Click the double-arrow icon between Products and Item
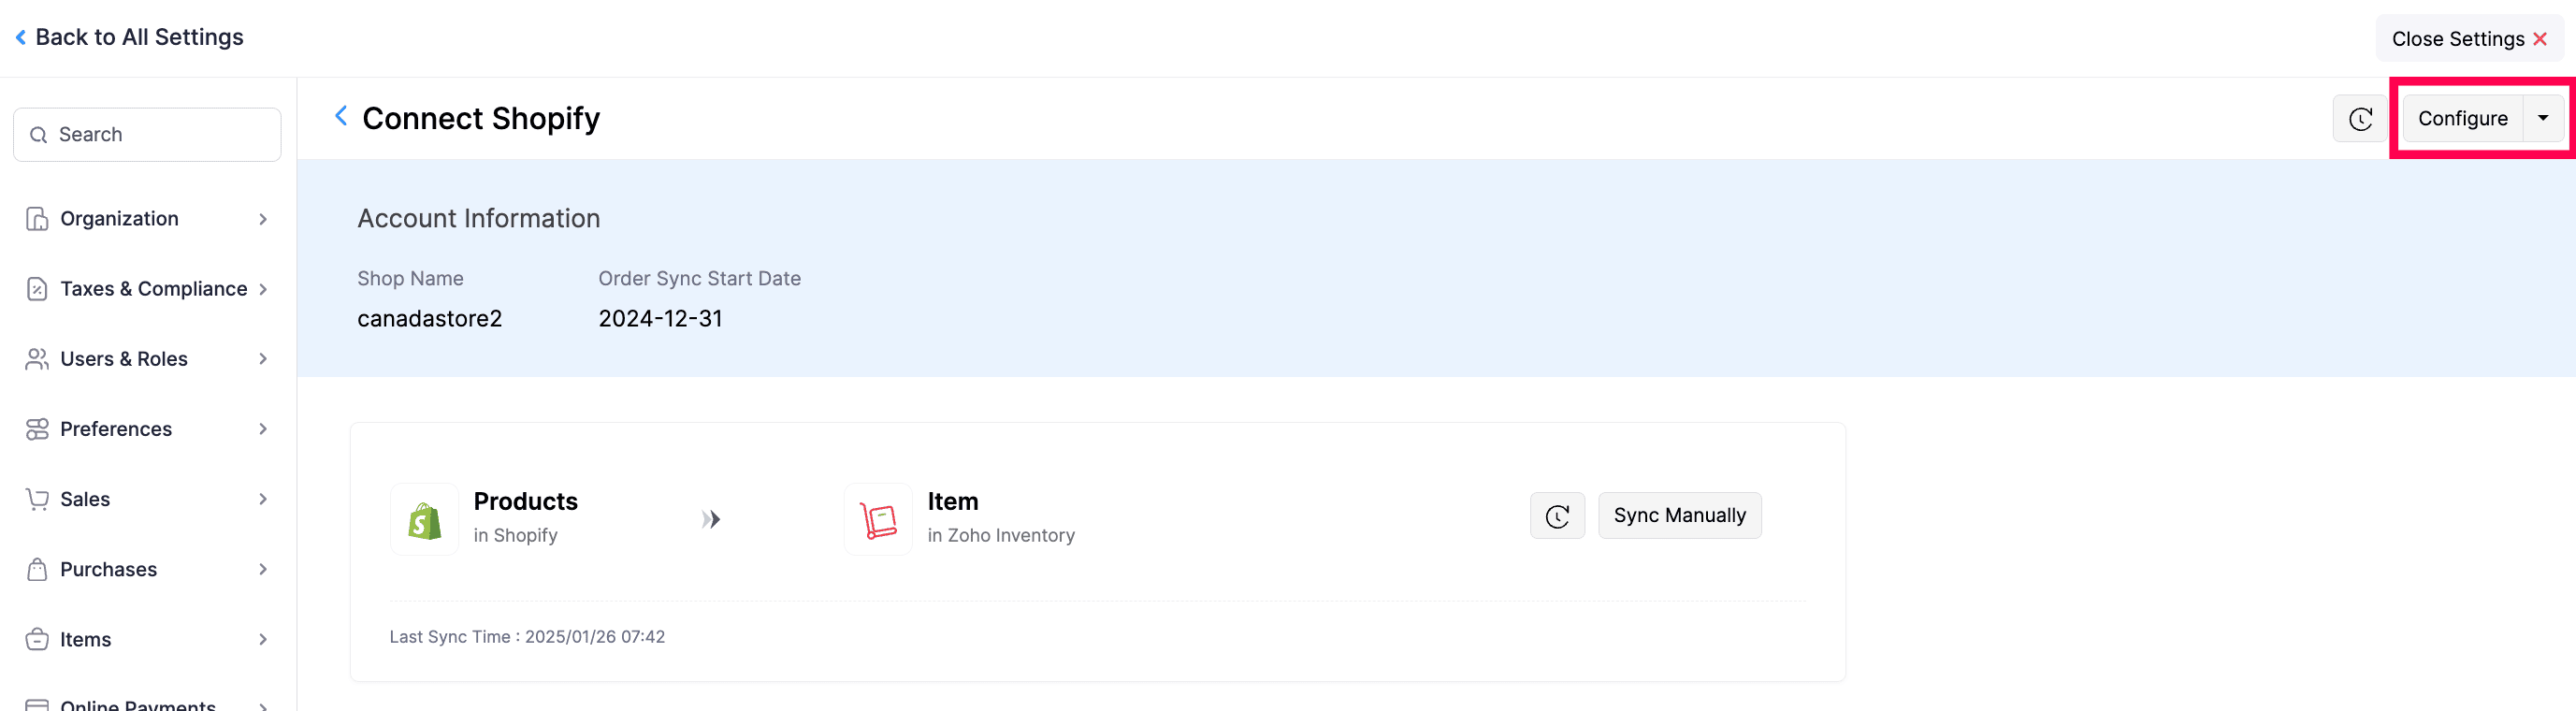 tap(711, 519)
